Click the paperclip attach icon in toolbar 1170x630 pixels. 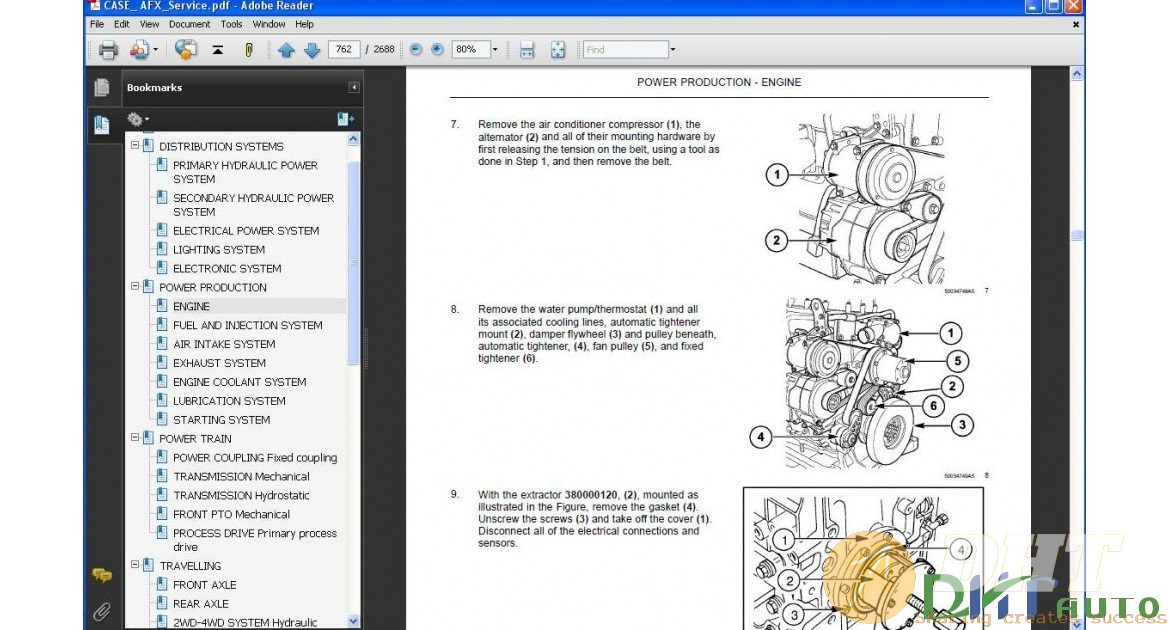248,50
